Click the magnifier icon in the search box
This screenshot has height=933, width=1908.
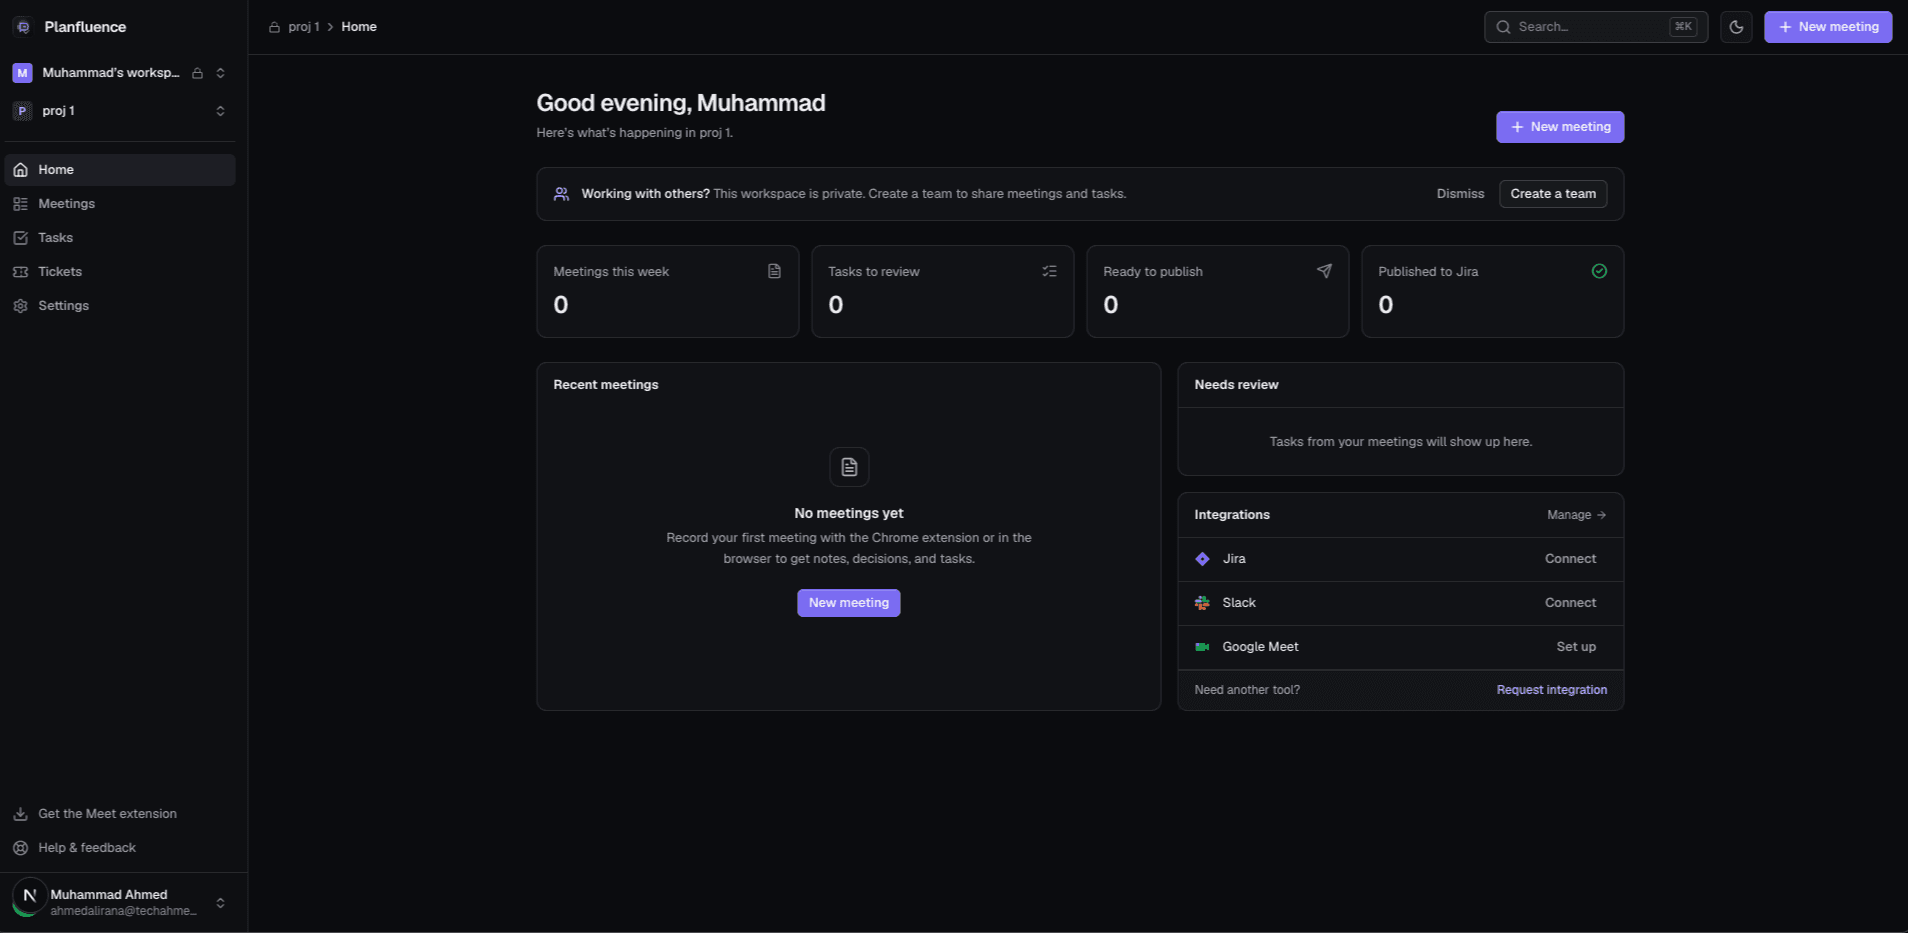1503,27
